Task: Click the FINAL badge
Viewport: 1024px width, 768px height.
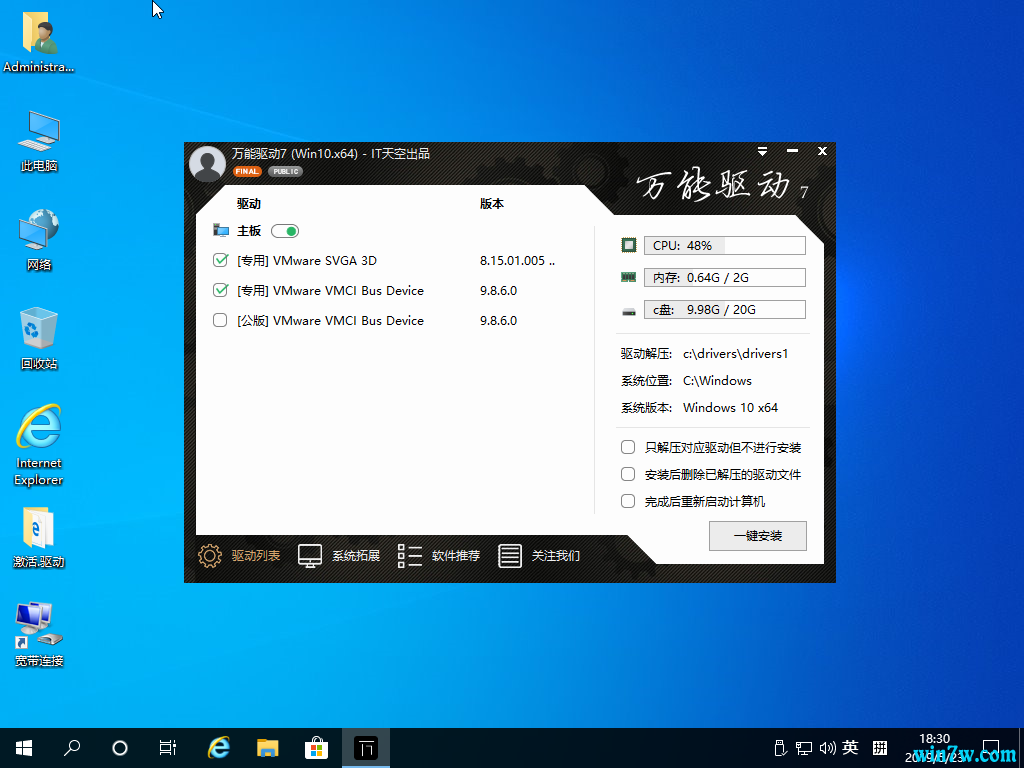Action: pyautogui.click(x=247, y=172)
